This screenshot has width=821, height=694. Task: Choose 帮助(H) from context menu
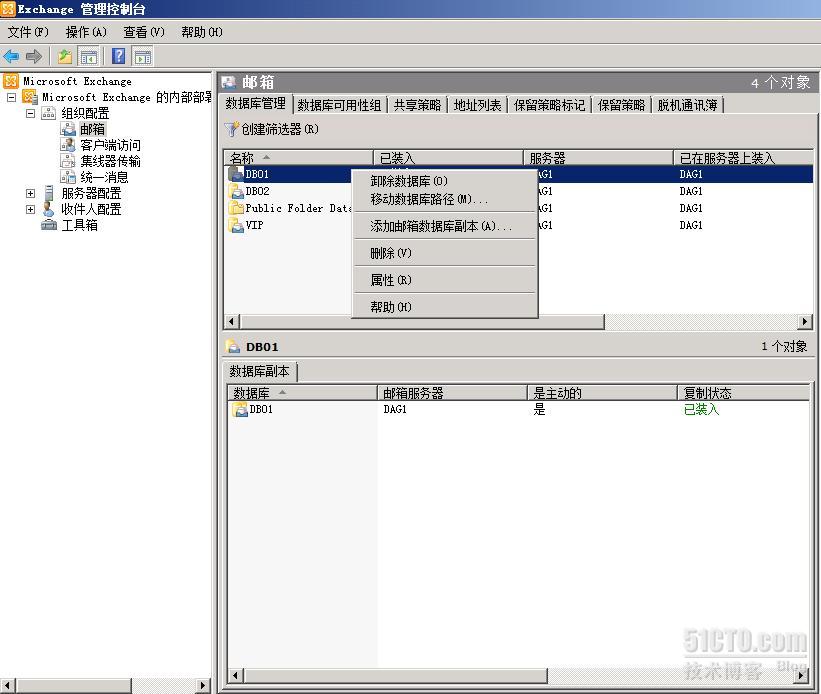coord(445,307)
